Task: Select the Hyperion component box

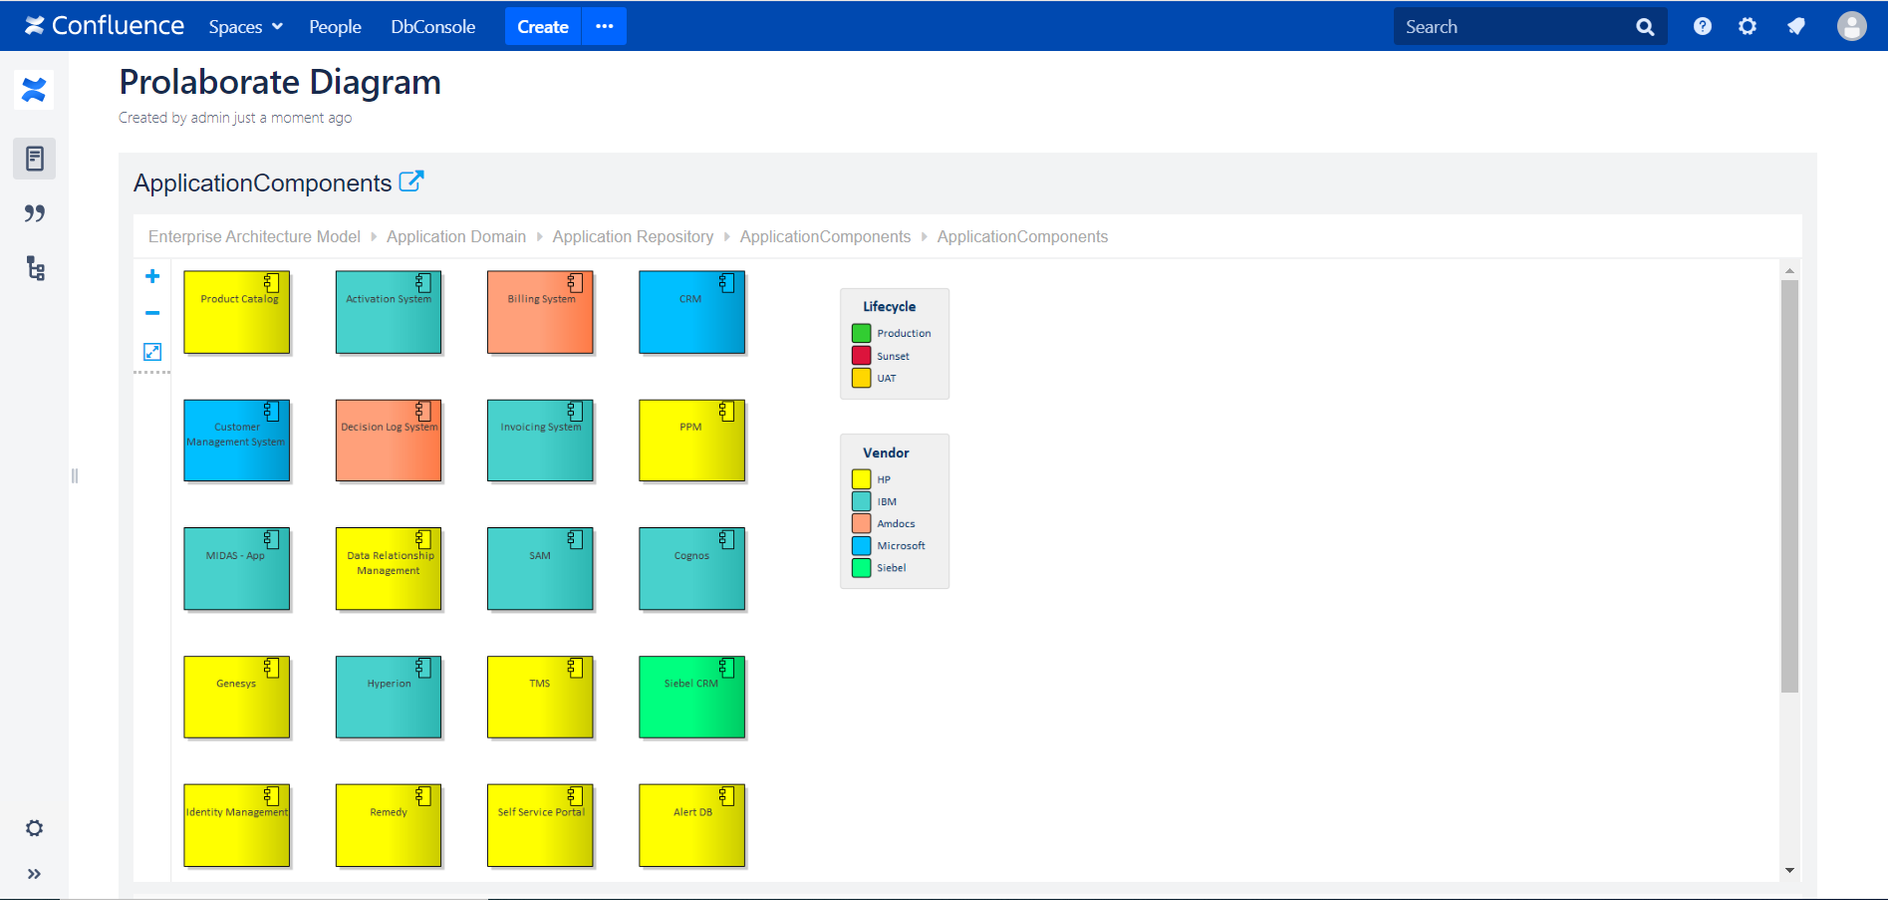Action: [x=389, y=697]
